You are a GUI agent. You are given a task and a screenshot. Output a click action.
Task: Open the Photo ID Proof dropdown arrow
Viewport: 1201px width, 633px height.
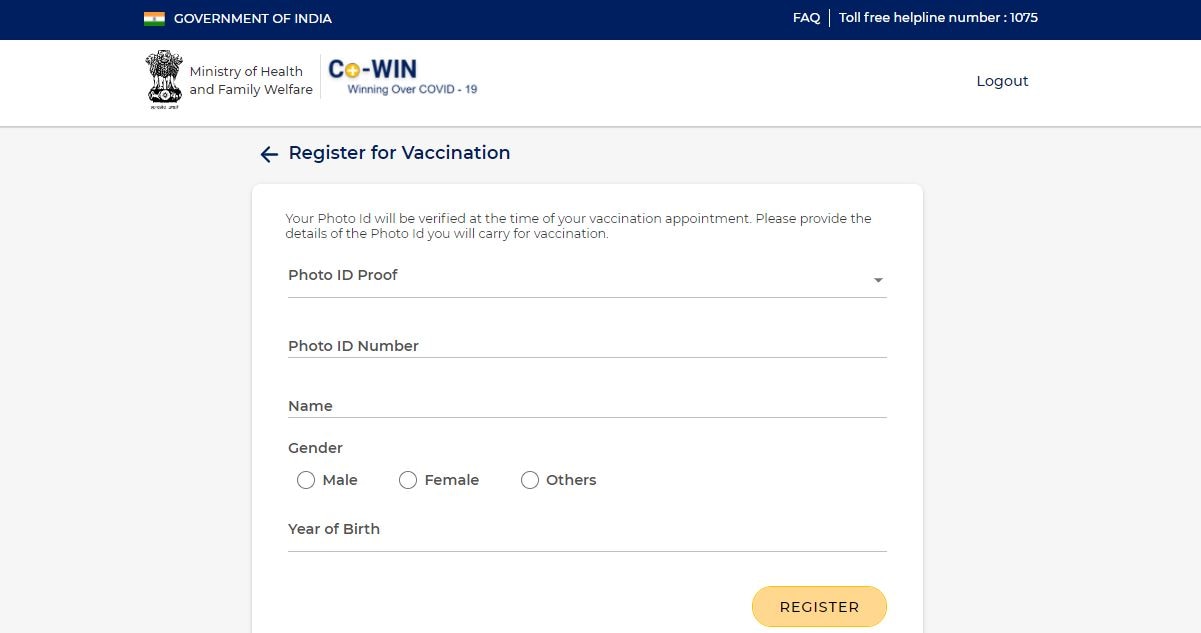pyautogui.click(x=878, y=281)
